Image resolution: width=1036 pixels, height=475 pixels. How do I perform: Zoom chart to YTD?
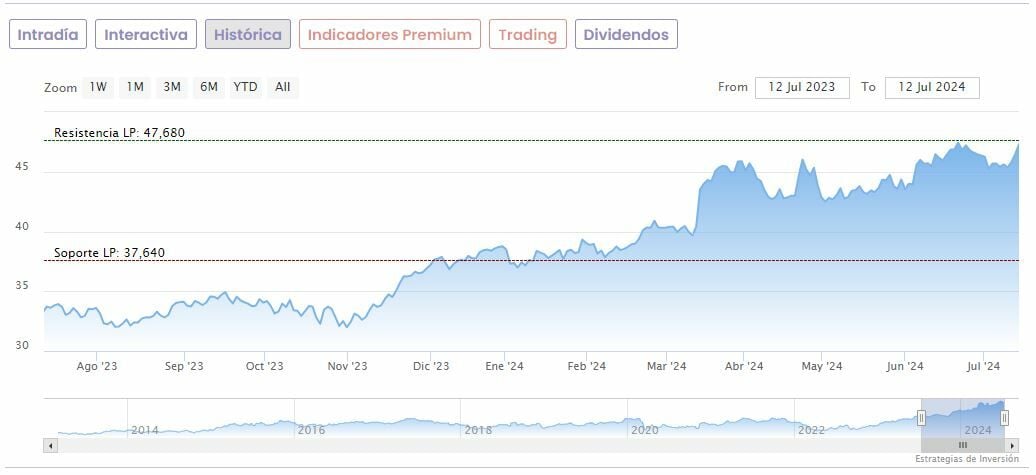pos(245,87)
